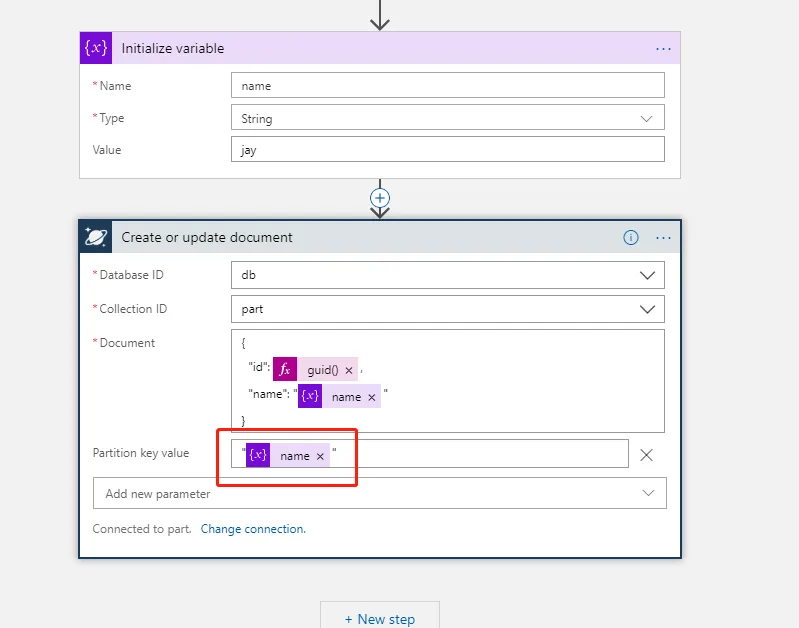
Task: Open Initialize variable ellipsis menu
Action: (663, 49)
